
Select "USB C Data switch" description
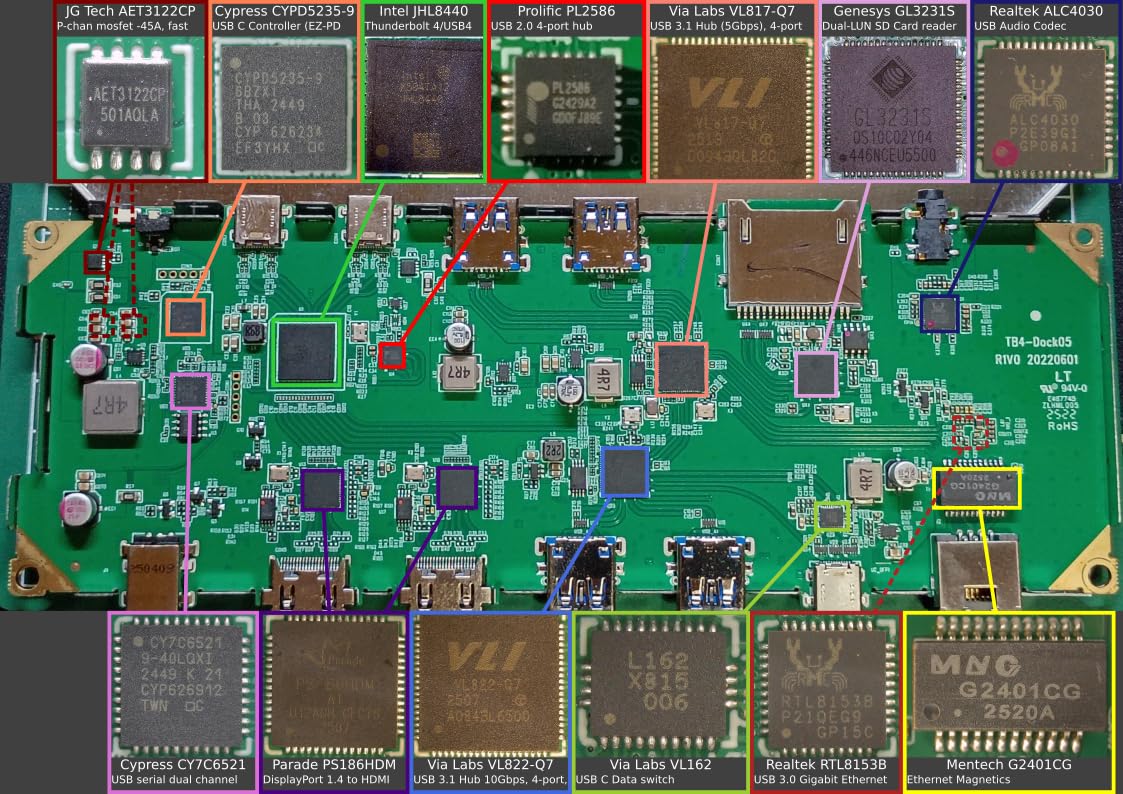[625, 780]
